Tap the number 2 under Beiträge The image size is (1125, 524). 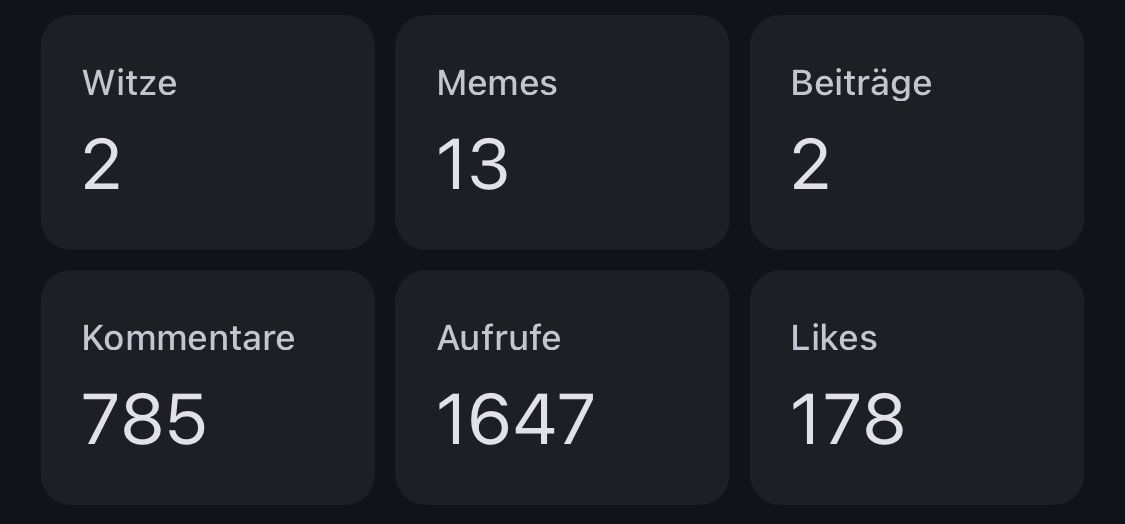point(810,165)
